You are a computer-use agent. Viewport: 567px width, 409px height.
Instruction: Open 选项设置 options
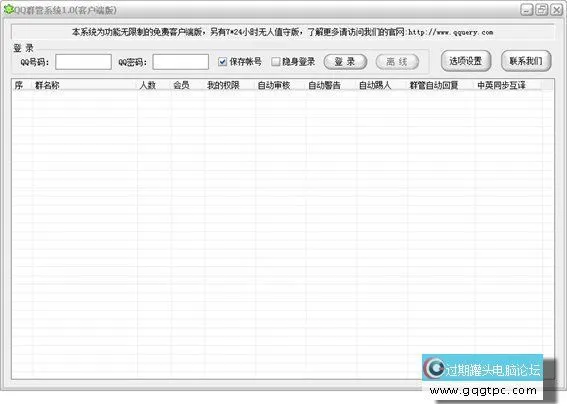point(466,61)
